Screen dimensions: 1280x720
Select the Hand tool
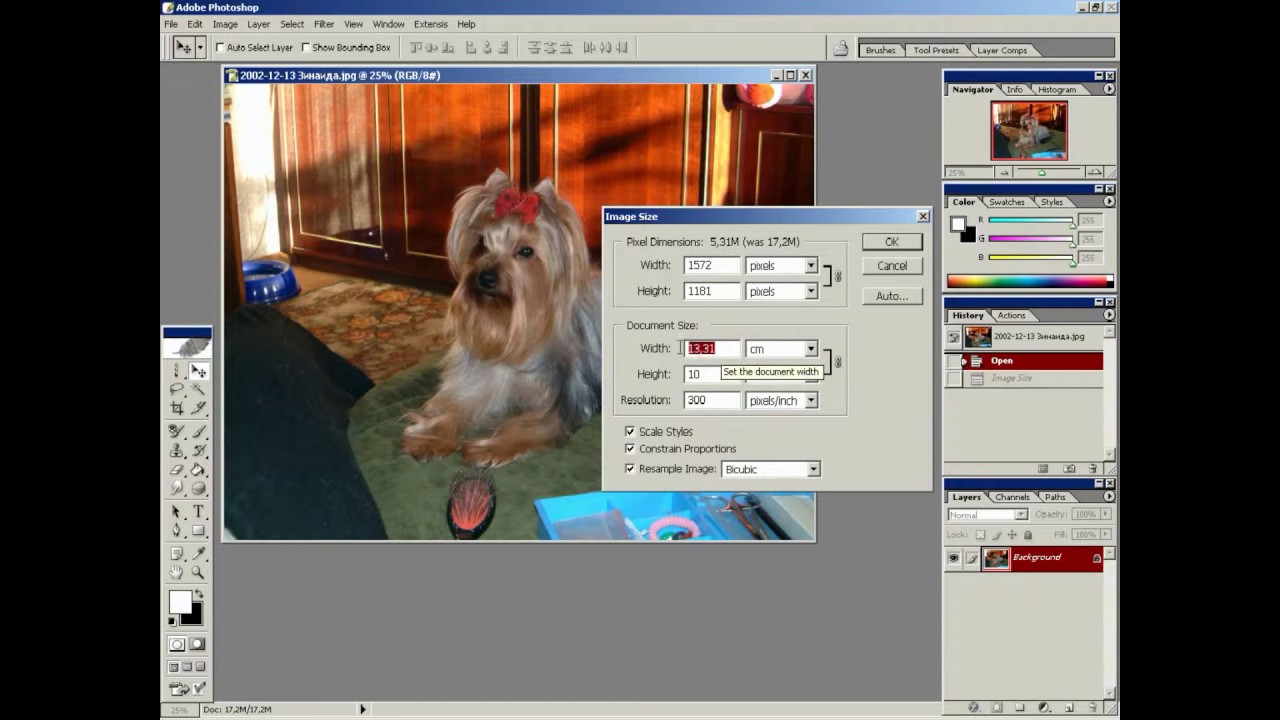point(177,573)
